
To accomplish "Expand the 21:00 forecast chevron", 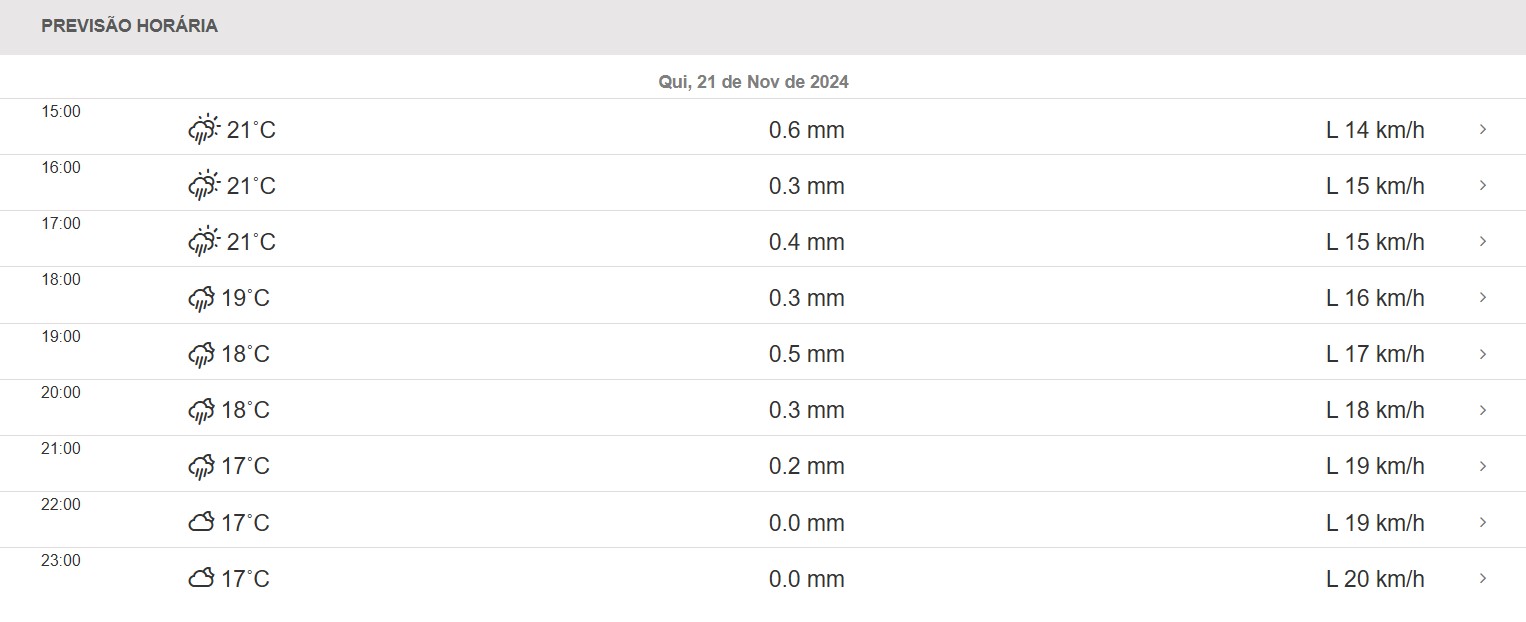I will point(1482,466).
